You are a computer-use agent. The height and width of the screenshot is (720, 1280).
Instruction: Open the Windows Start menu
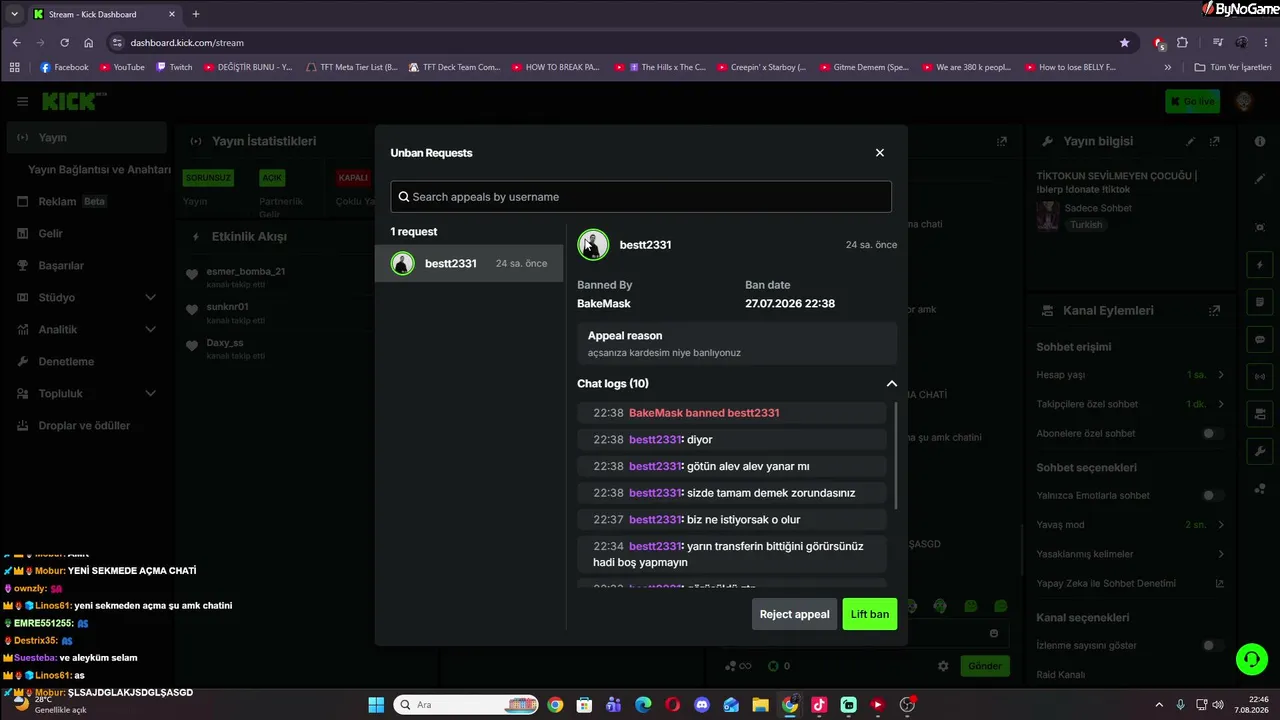376,705
